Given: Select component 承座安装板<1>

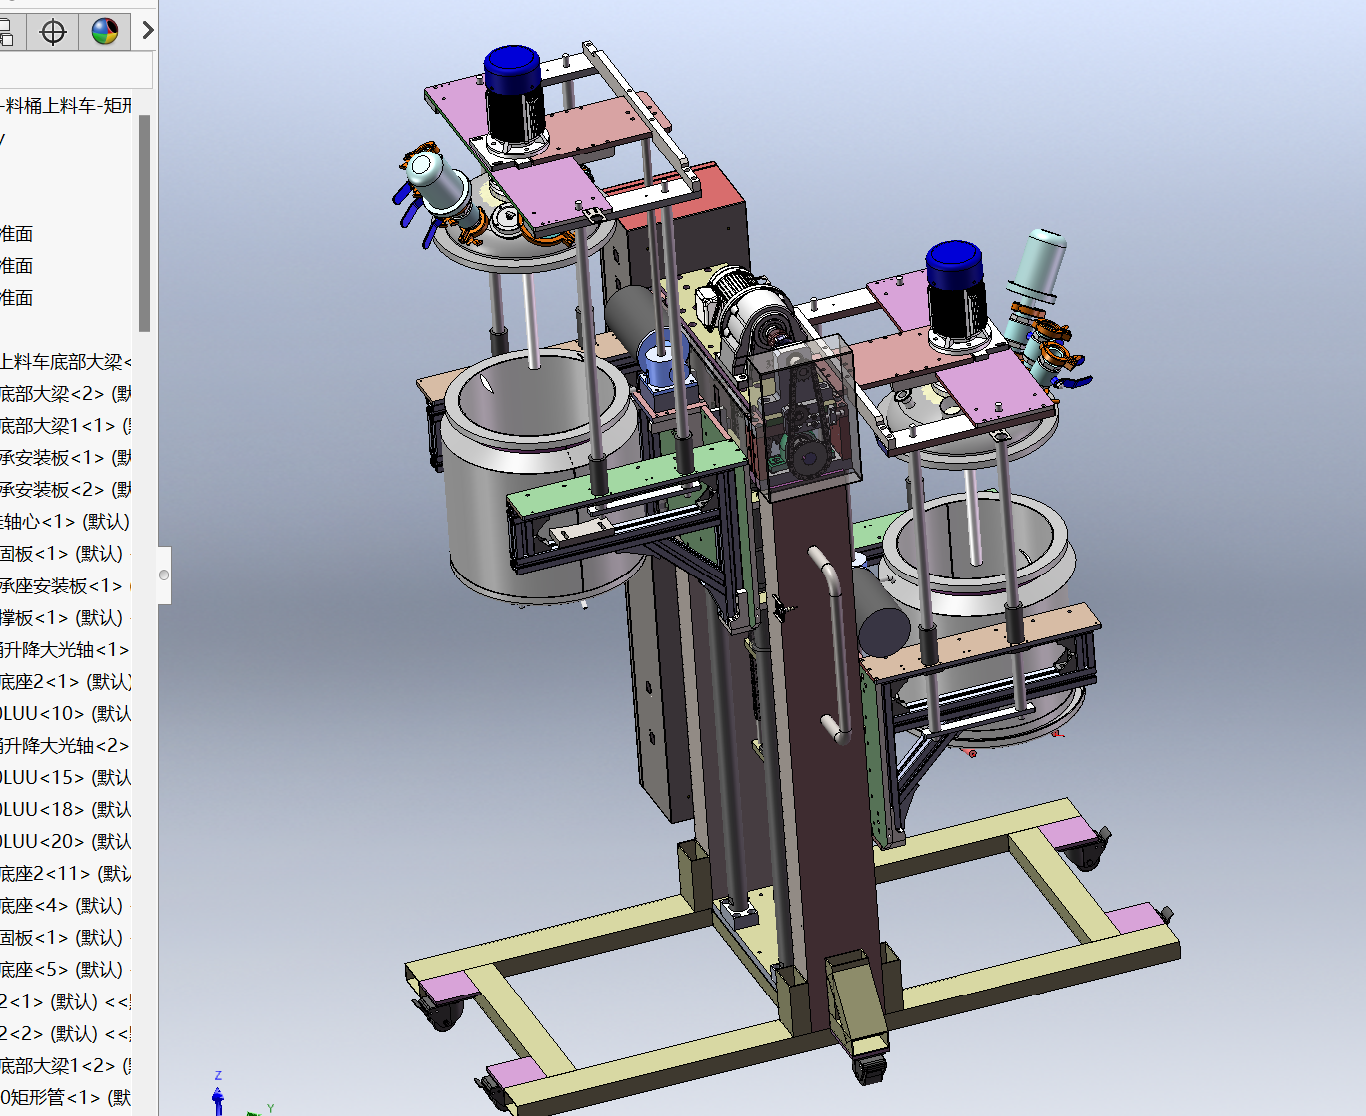Looking at the screenshot, I should click(x=66, y=585).
